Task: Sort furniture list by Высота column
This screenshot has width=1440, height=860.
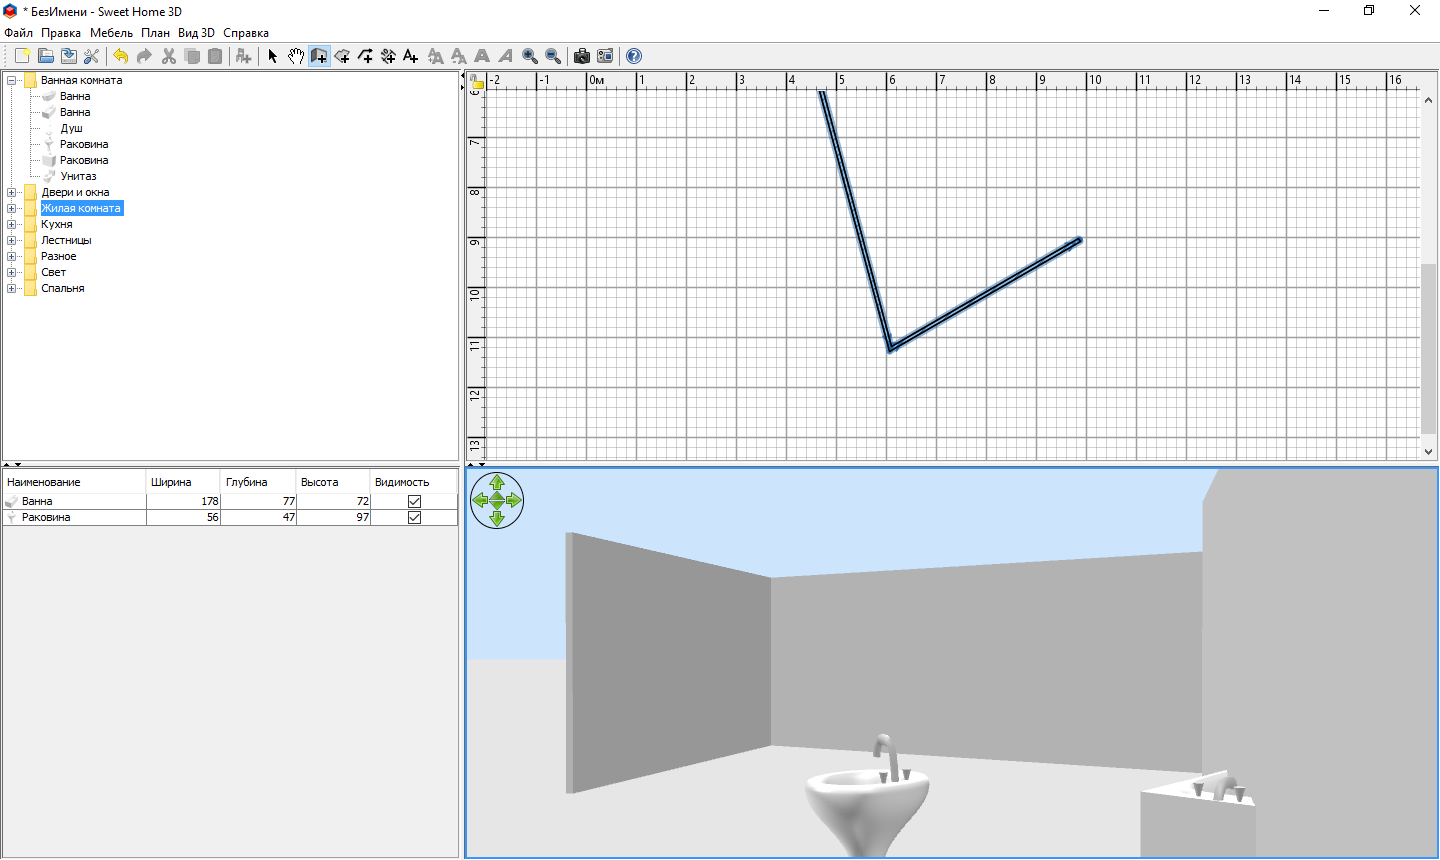Action: pyautogui.click(x=333, y=482)
